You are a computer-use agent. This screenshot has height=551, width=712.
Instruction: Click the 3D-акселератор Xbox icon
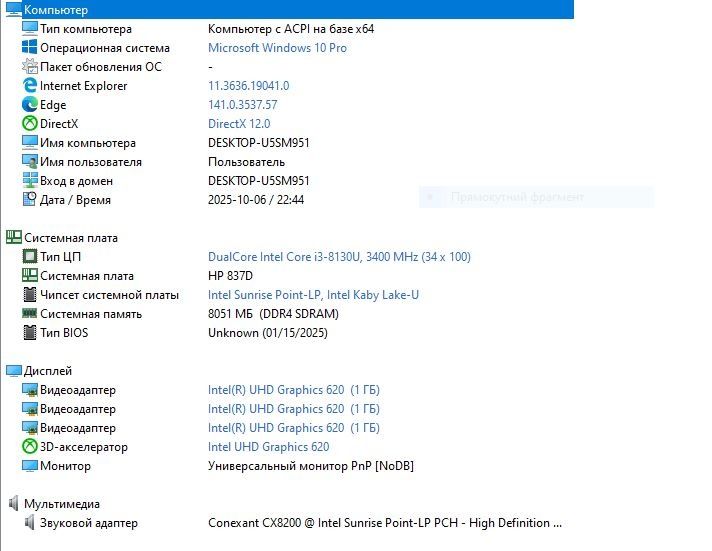click(30, 447)
